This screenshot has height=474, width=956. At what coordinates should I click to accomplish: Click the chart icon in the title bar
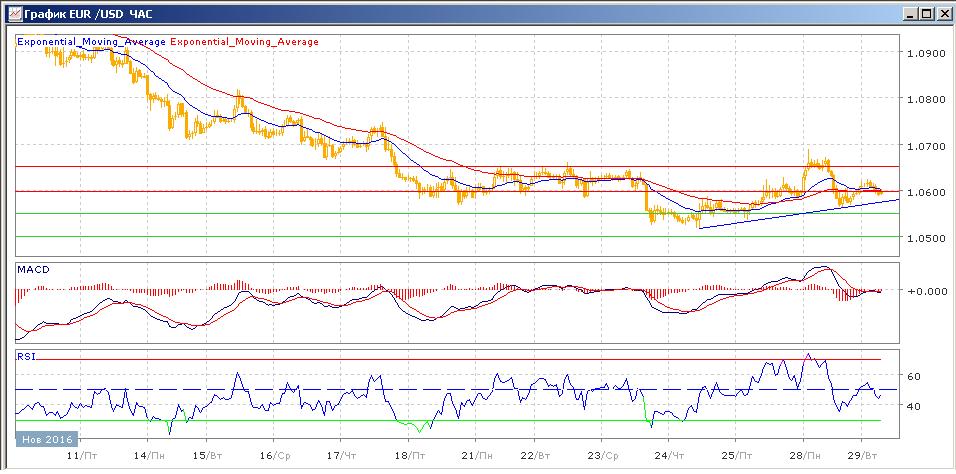(11, 14)
